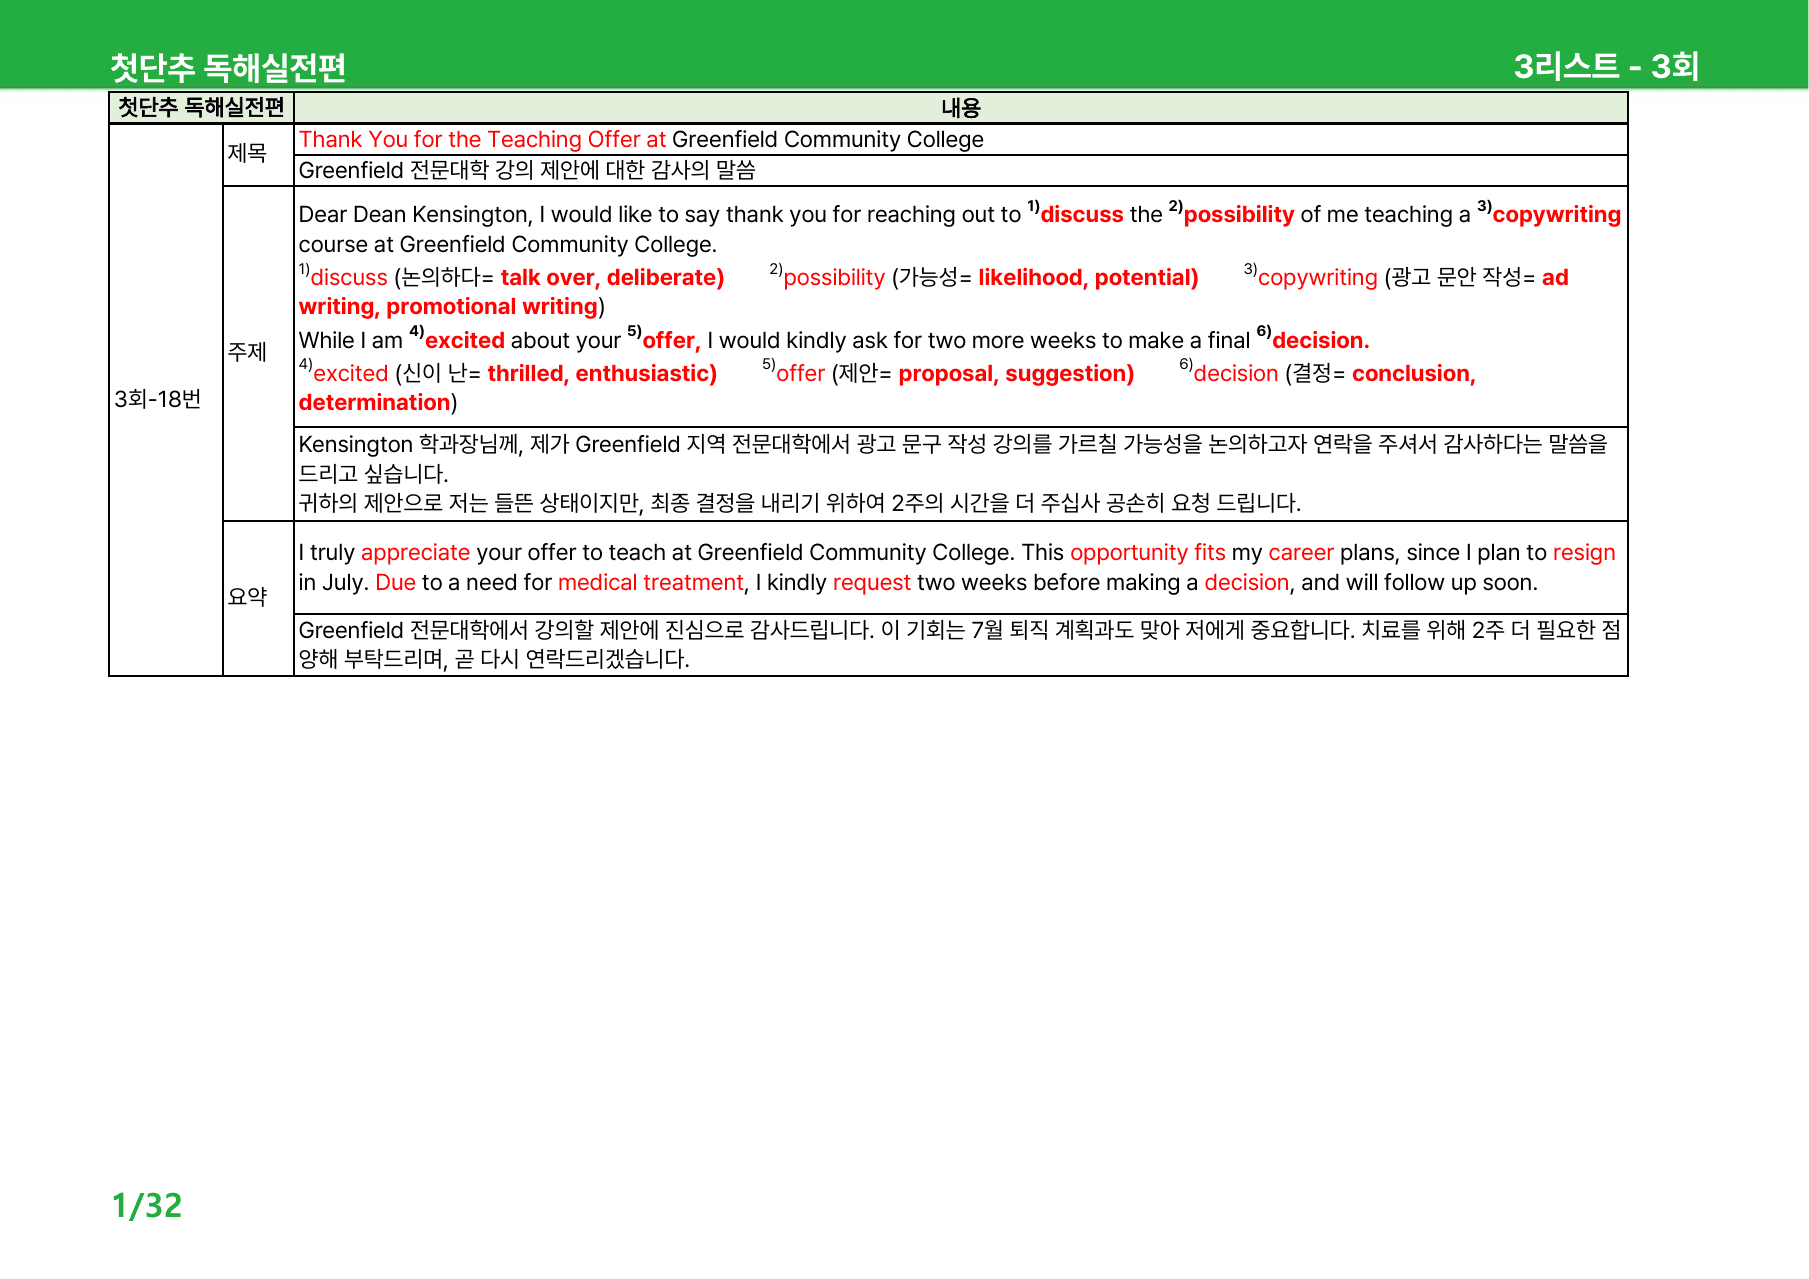Click the synonym 'proposal, suggestion)'
The image size is (1809, 1279).
click(1016, 373)
